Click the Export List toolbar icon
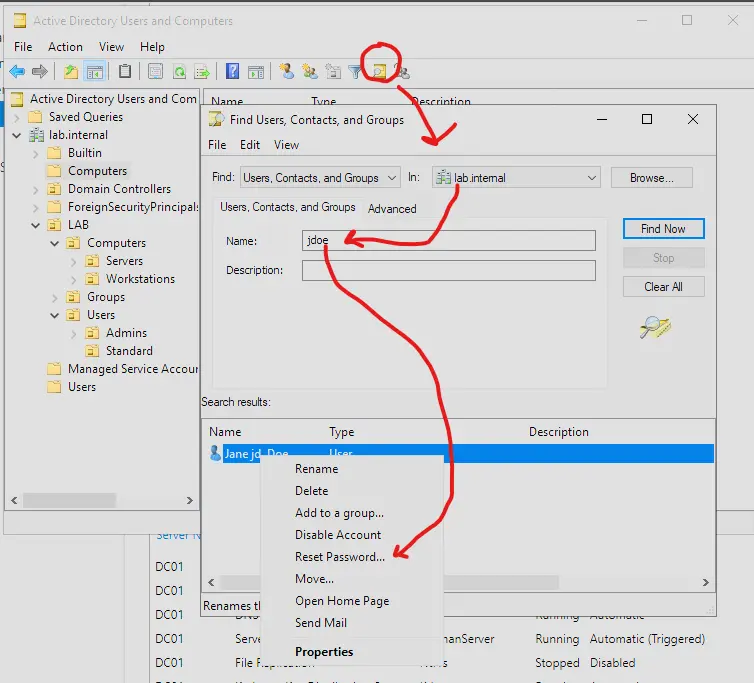This screenshot has width=754, height=683. tap(202, 72)
